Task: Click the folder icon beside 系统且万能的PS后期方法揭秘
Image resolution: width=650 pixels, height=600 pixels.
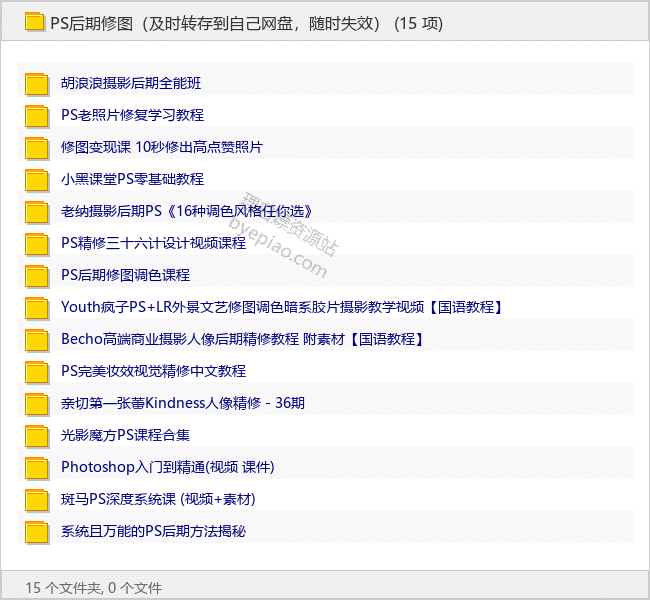Action: pos(36,532)
